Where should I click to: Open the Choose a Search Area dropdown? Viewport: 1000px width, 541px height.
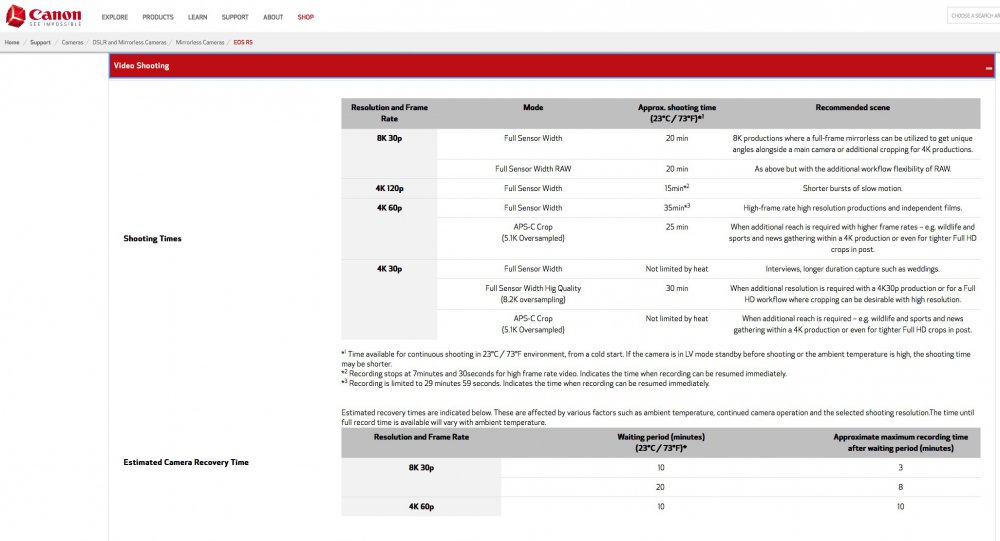coord(973,16)
